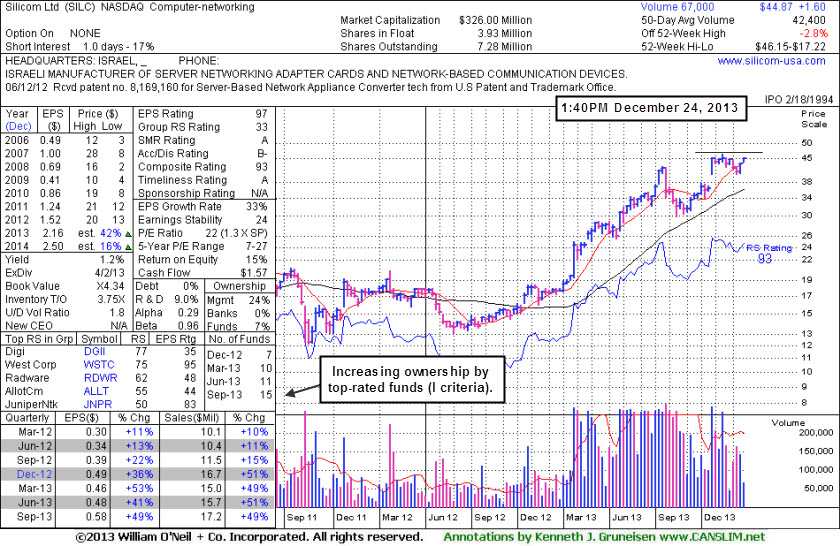Image resolution: width=840 pixels, height=546 pixels.
Task: Click the Volume 67,000 value
Action: point(678,7)
